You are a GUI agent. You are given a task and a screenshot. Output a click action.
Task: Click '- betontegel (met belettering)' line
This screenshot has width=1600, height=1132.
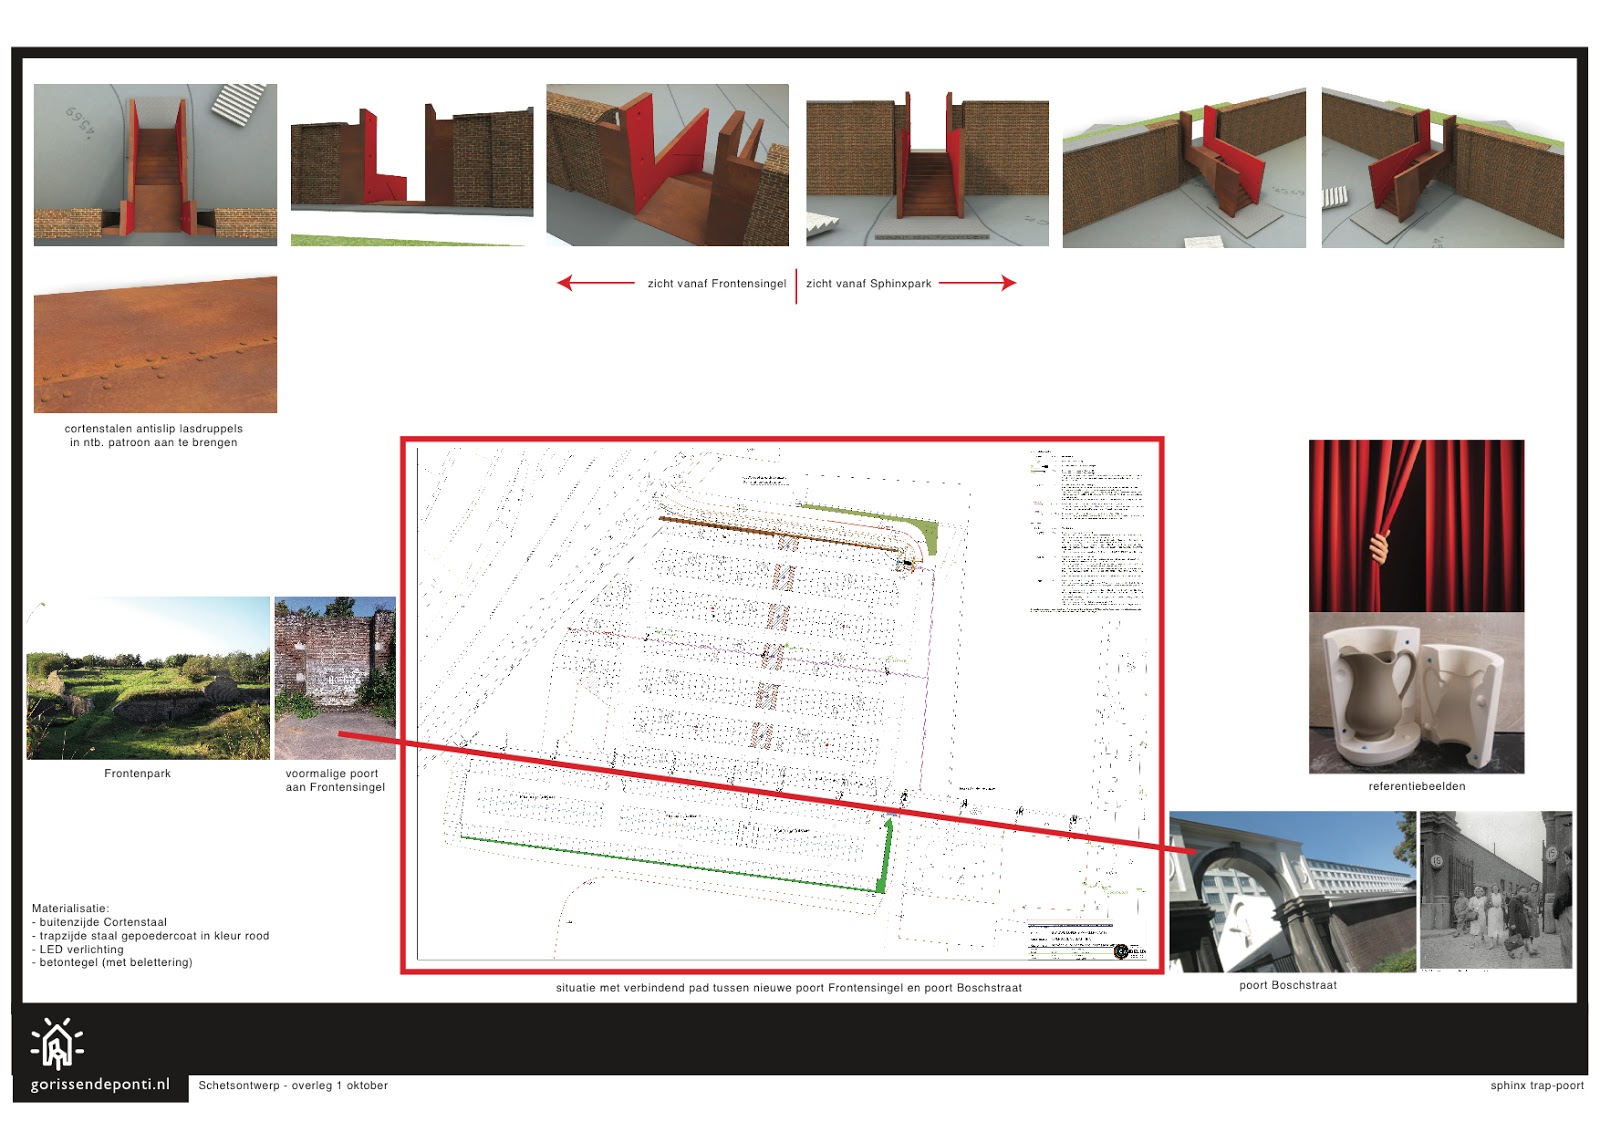point(112,963)
